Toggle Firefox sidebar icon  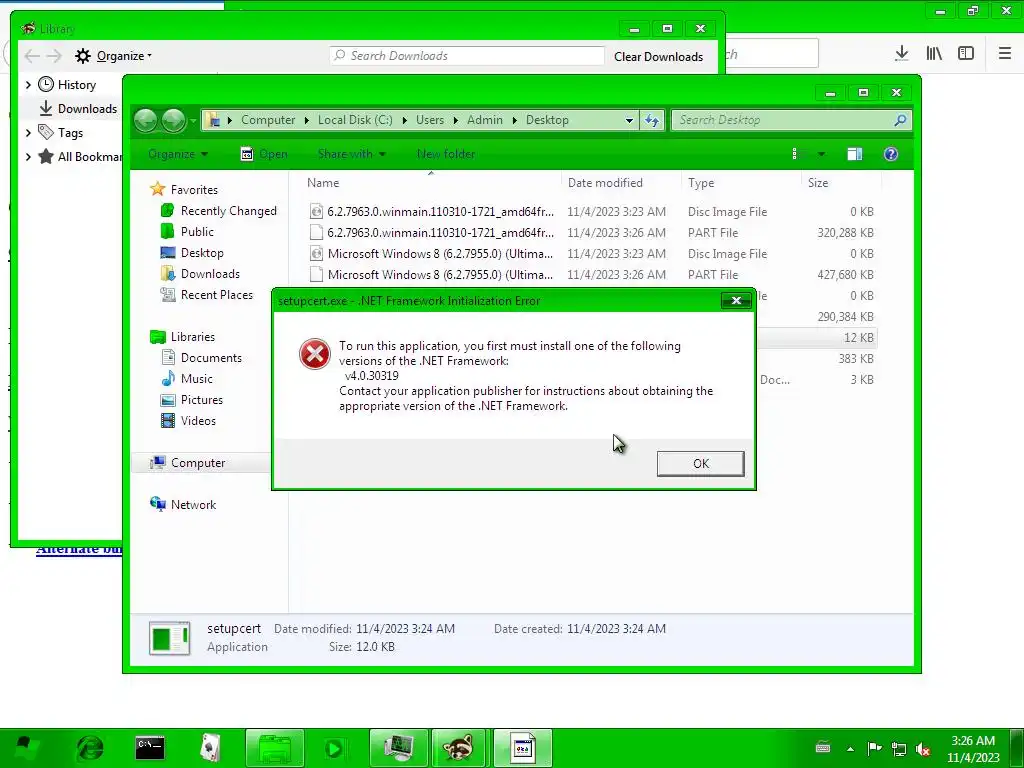(x=966, y=54)
